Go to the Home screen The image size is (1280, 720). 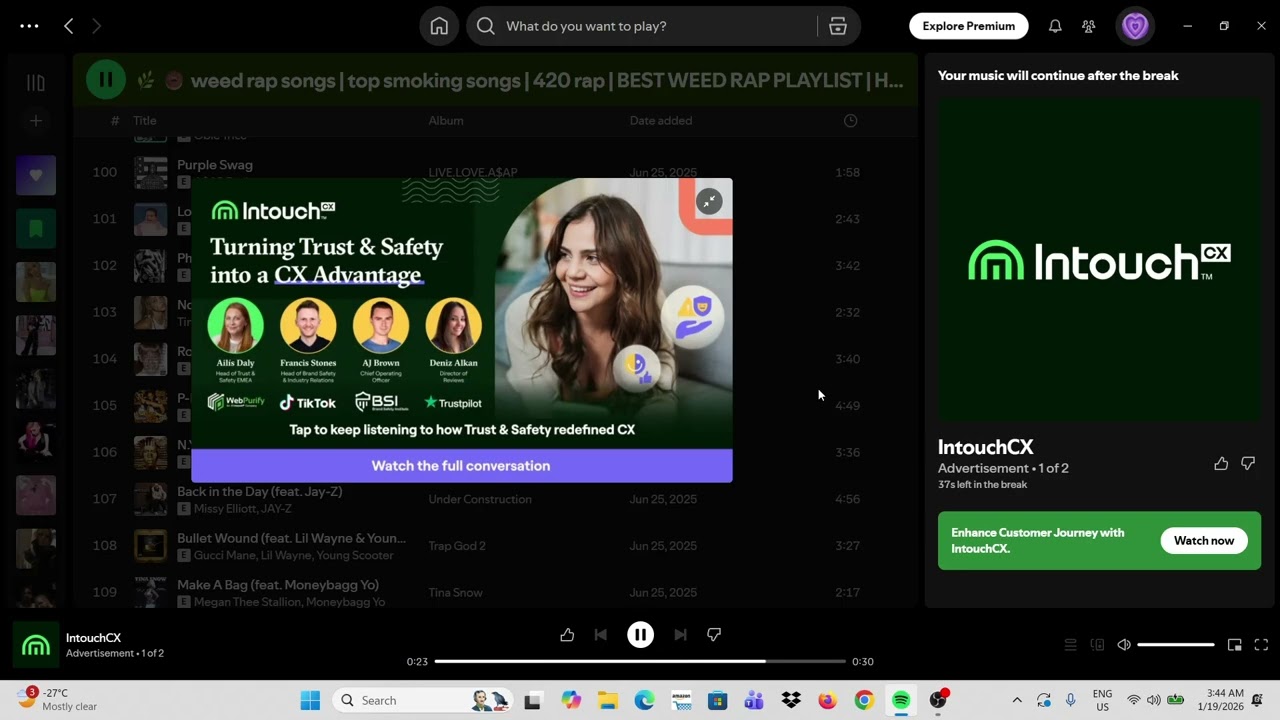click(439, 26)
